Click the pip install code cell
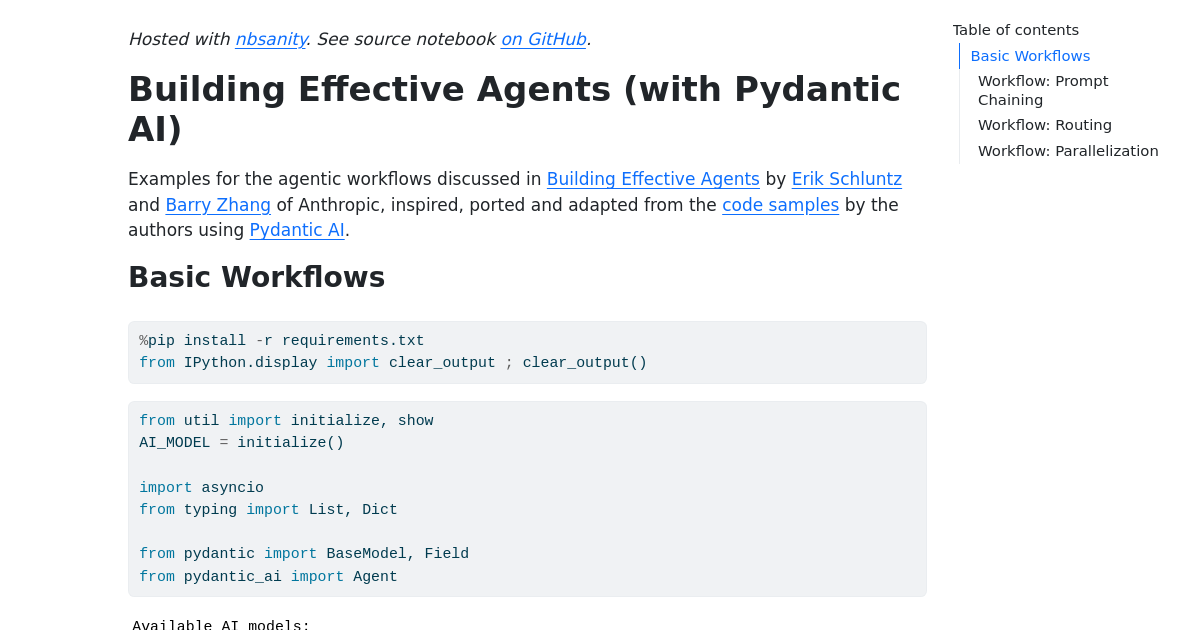 527,352
